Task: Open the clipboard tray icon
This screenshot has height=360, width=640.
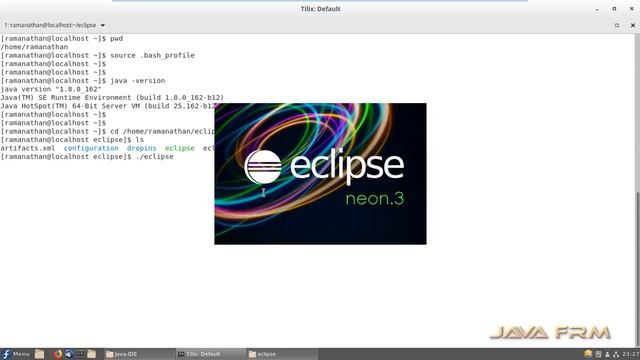Action: click(598, 354)
